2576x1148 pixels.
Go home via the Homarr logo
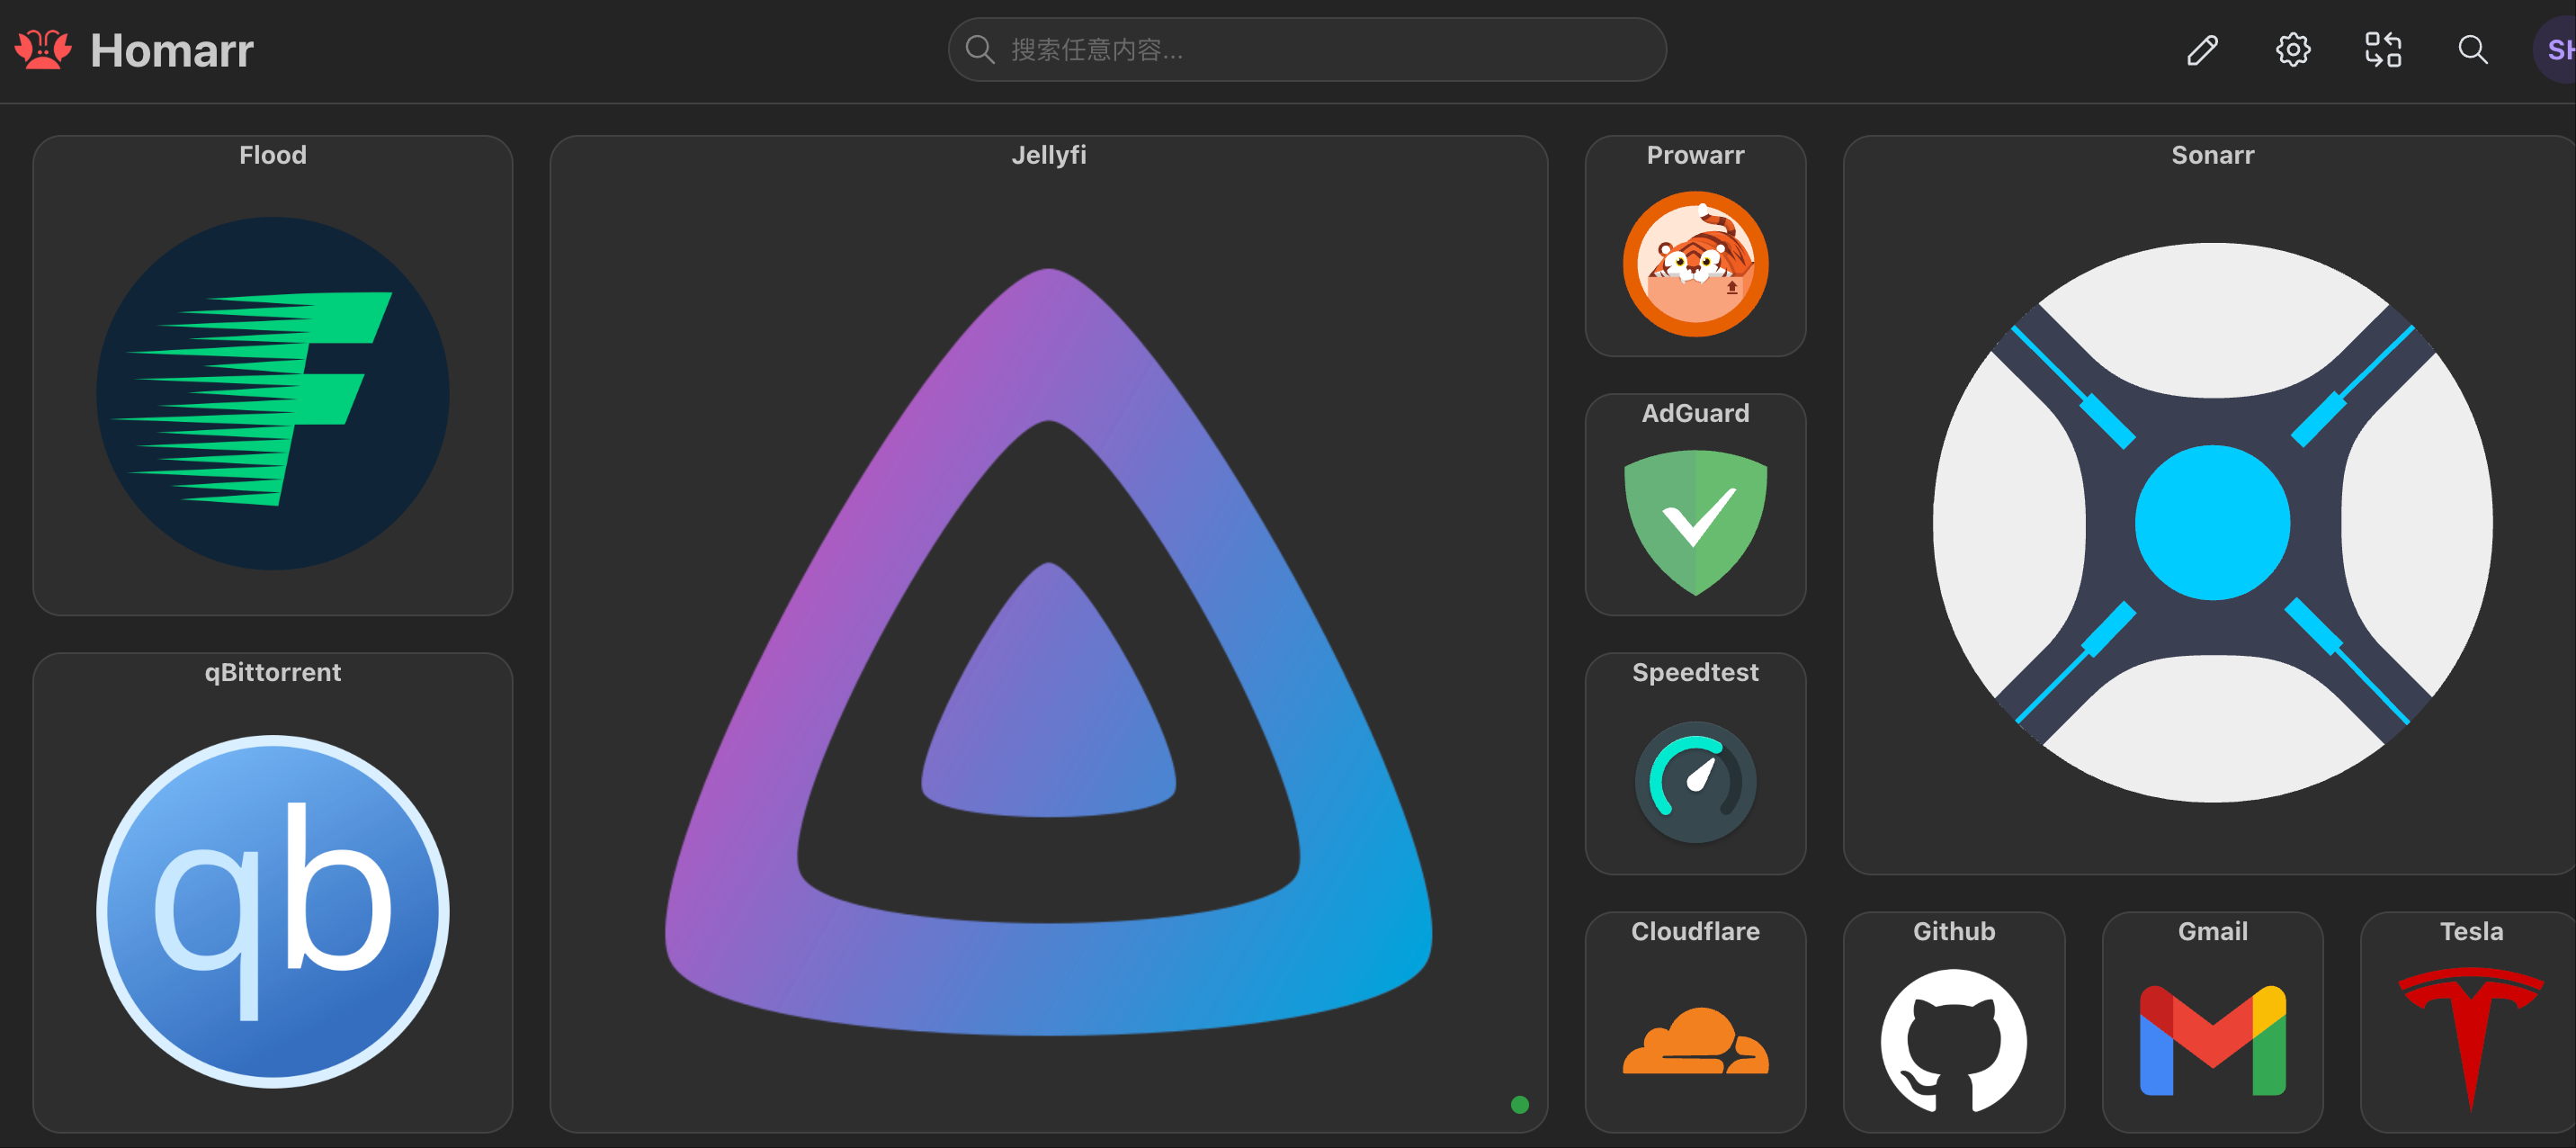click(x=134, y=49)
